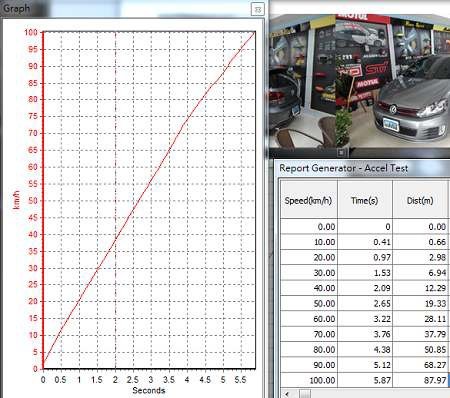Viewport: 450px width, 398px height.
Task: Click the Seconds axis label
Action: pyautogui.click(x=149, y=390)
